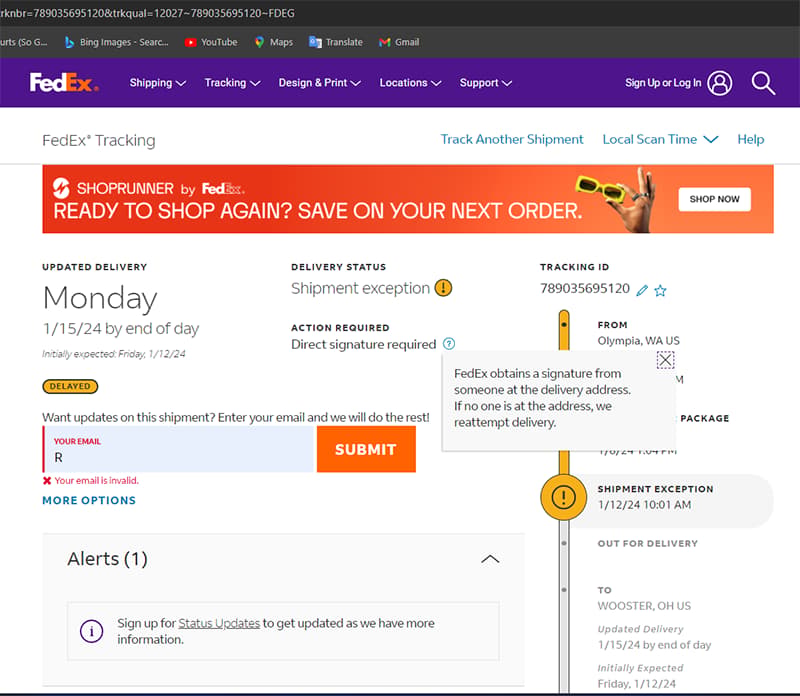
Task: Expand the Locations menu
Action: (410, 83)
